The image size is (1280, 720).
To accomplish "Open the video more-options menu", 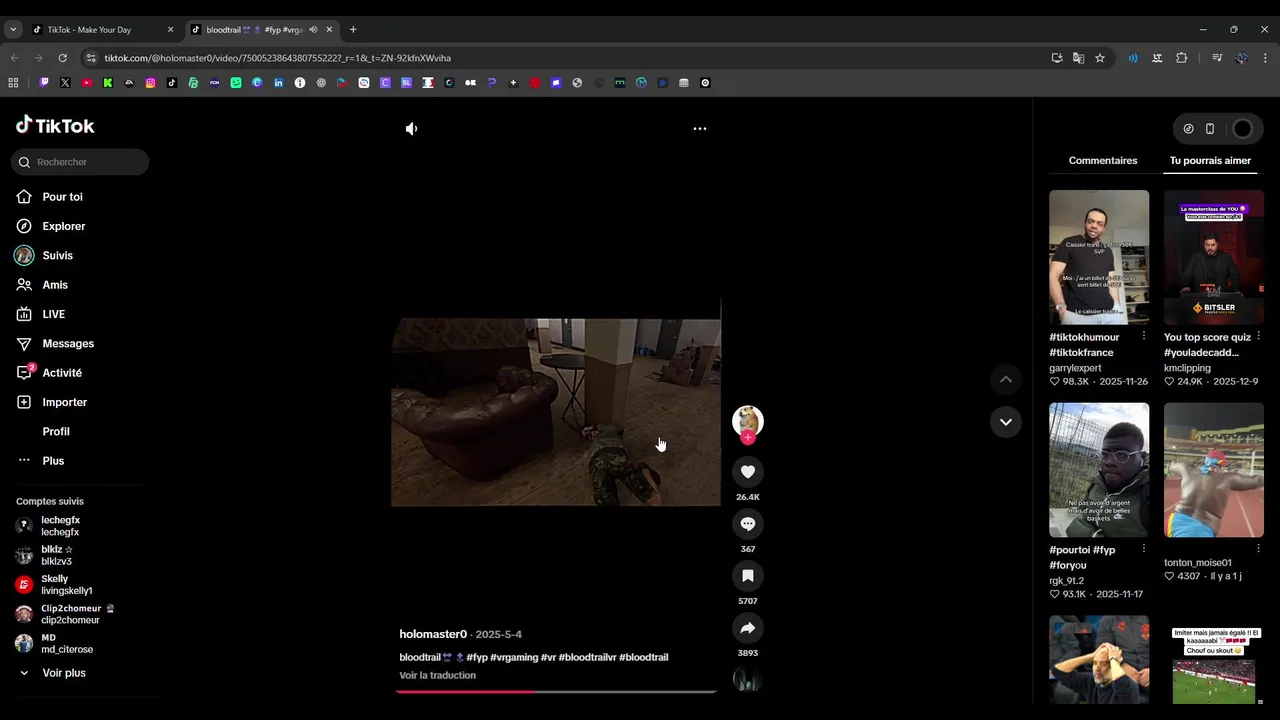I will pos(700,129).
